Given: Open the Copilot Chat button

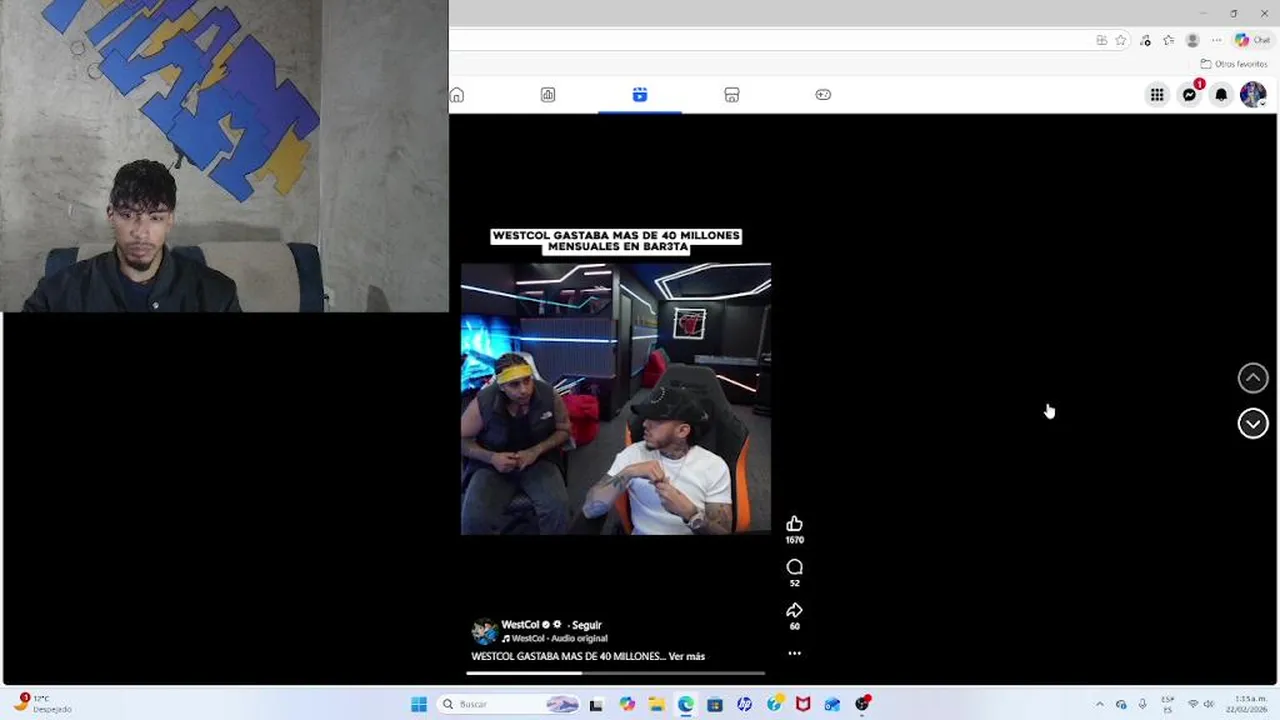Looking at the screenshot, I should 1252,40.
